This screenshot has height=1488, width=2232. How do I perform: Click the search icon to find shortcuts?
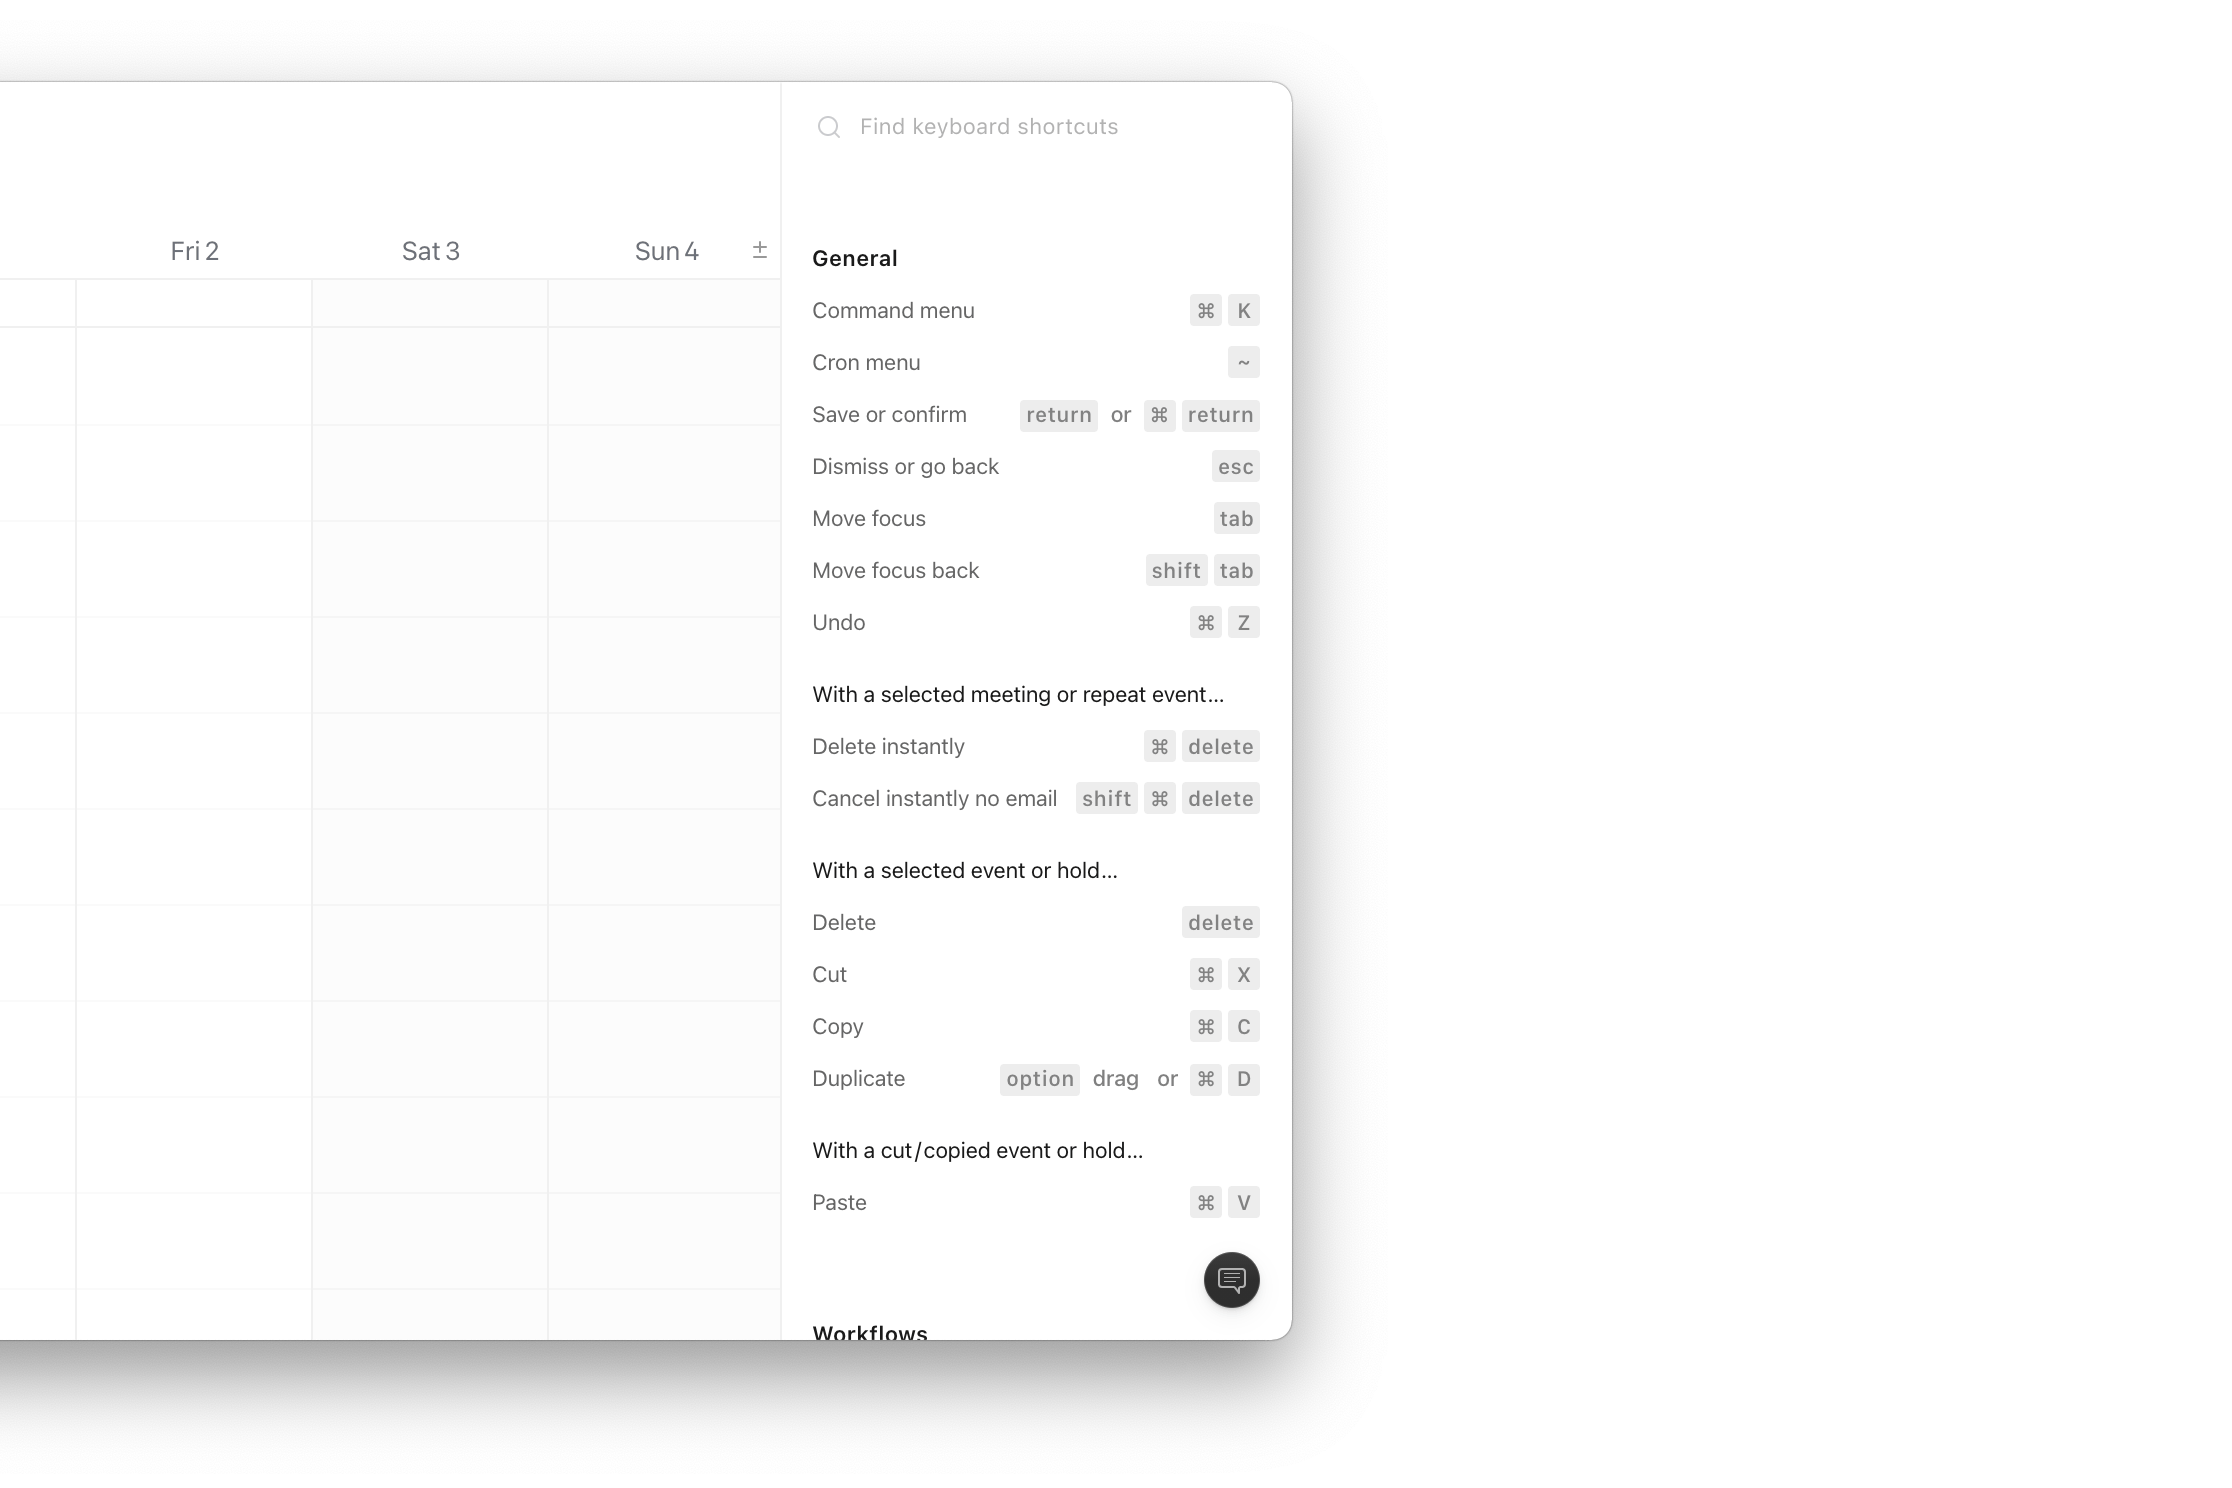(825, 126)
